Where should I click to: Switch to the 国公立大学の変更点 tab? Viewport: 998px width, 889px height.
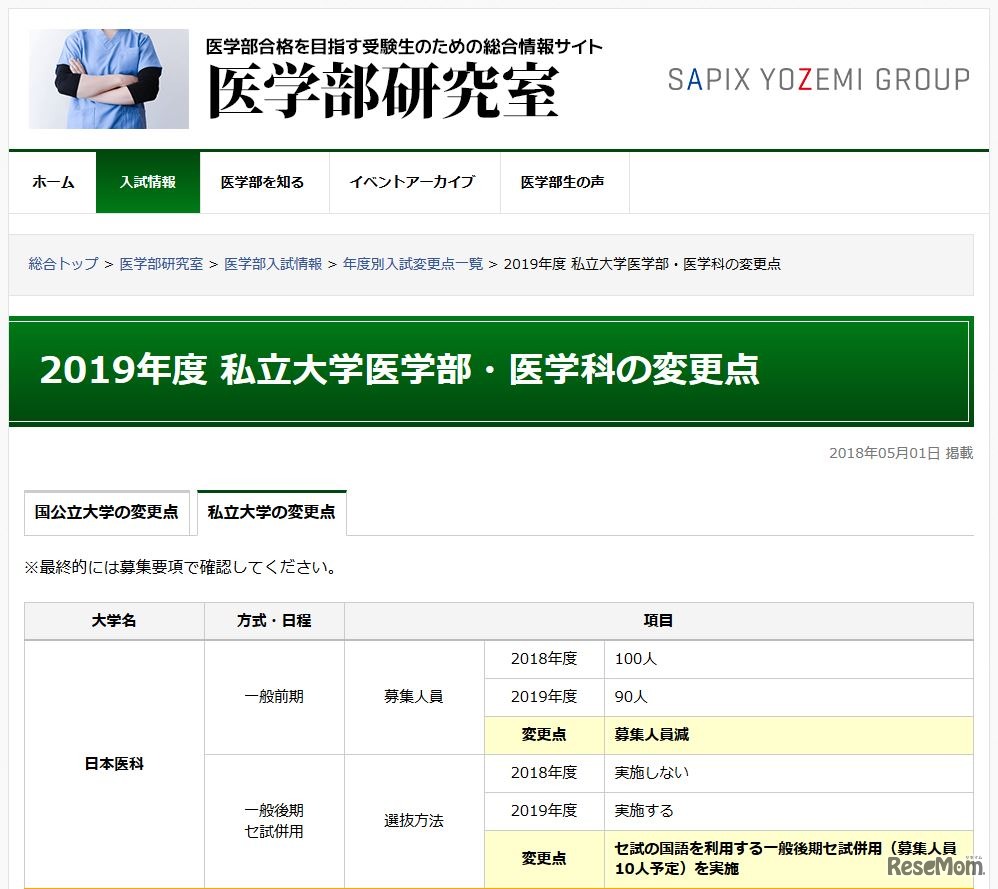[106, 512]
